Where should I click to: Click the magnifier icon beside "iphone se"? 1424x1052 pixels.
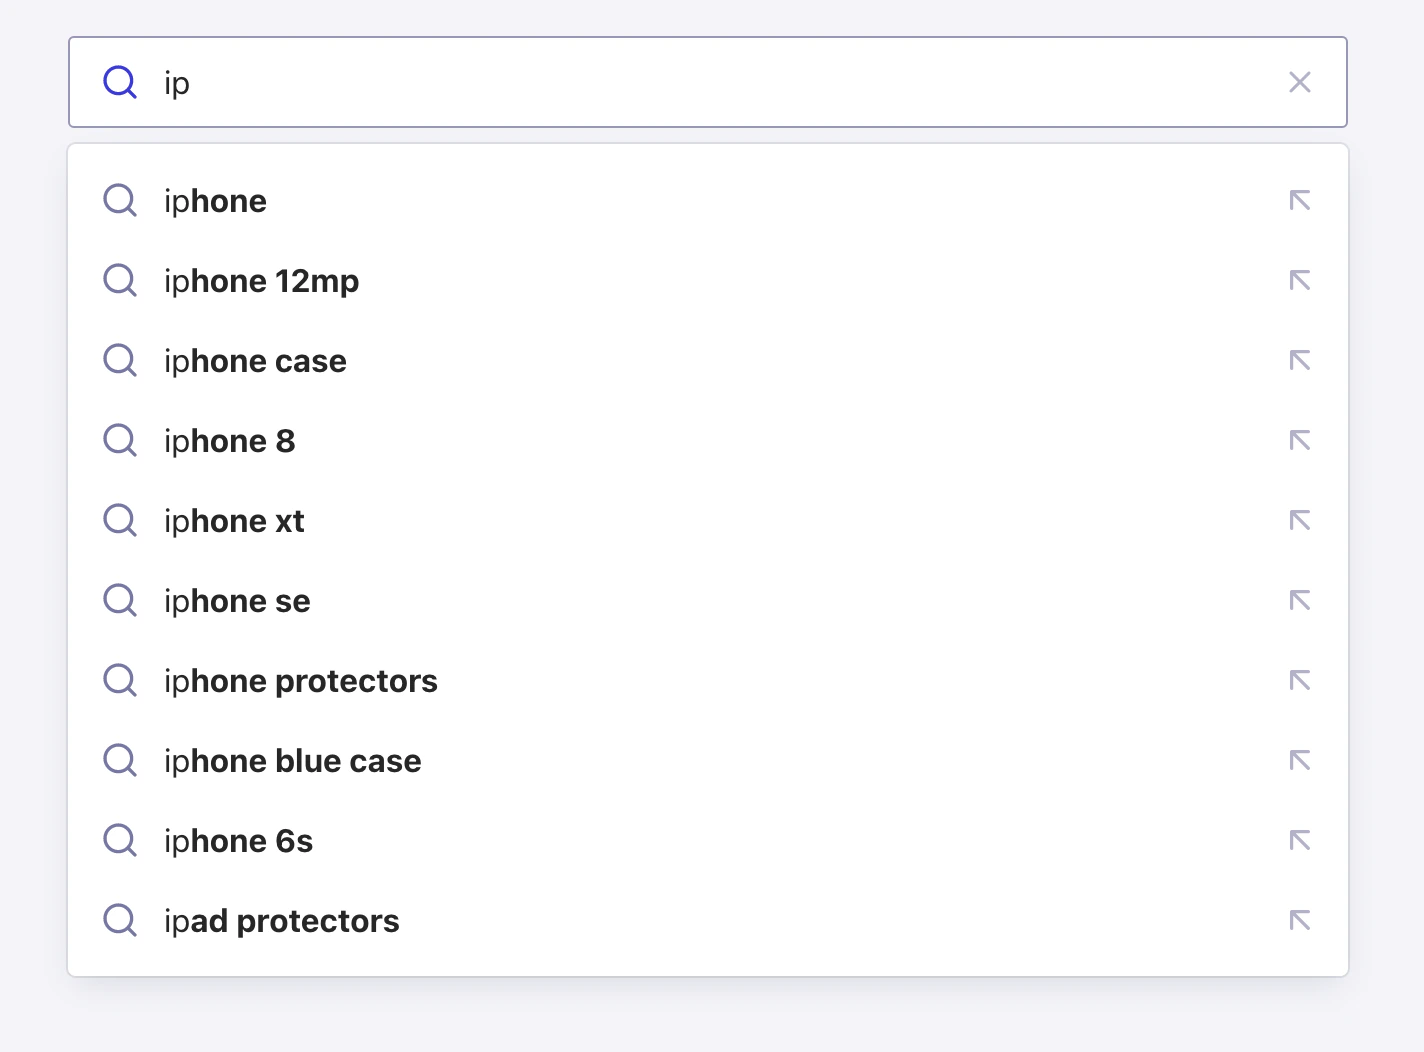pos(119,600)
